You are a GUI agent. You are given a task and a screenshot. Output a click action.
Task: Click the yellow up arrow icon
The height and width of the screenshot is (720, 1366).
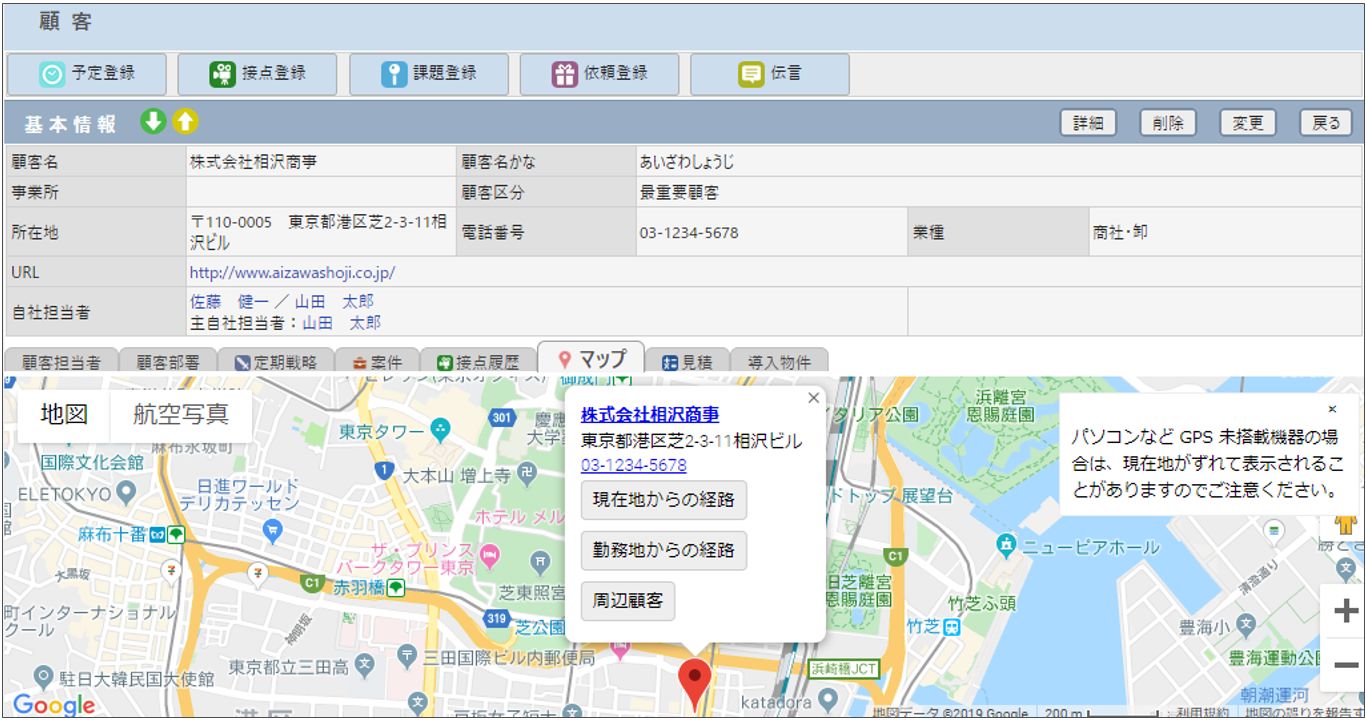(x=185, y=122)
